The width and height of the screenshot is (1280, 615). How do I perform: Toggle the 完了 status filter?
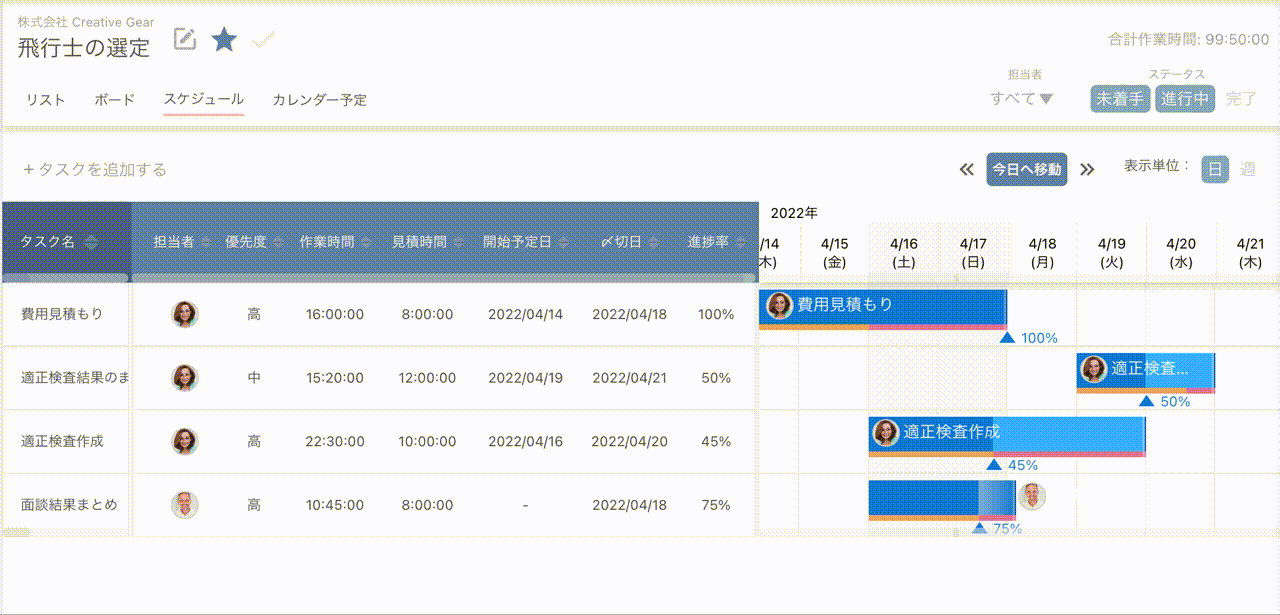pos(1241,99)
